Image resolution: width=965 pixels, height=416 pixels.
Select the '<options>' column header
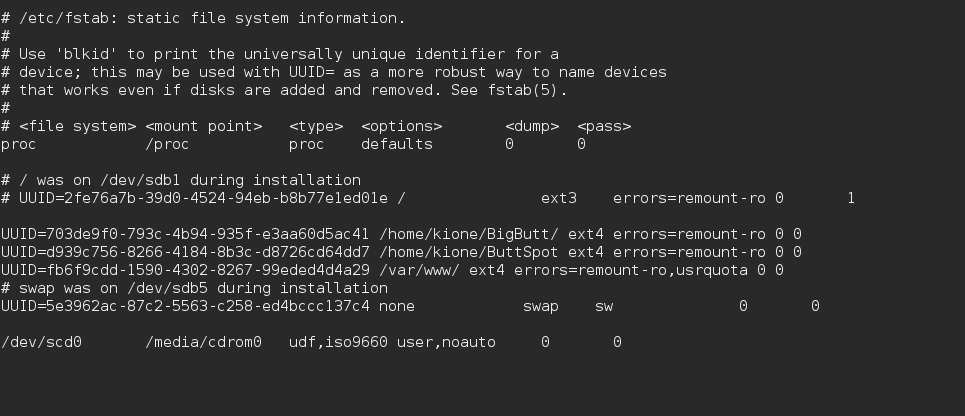(x=401, y=126)
